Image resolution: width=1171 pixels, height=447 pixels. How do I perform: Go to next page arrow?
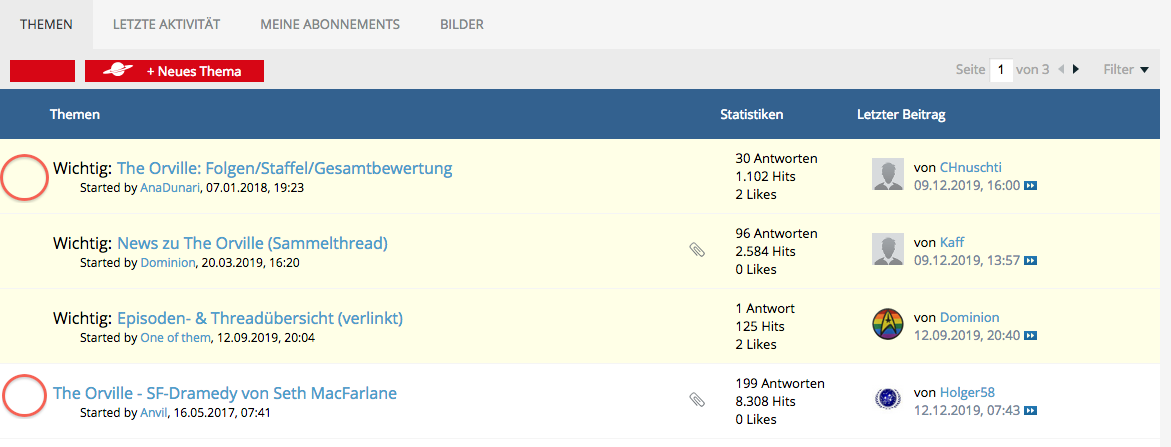point(1076,70)
